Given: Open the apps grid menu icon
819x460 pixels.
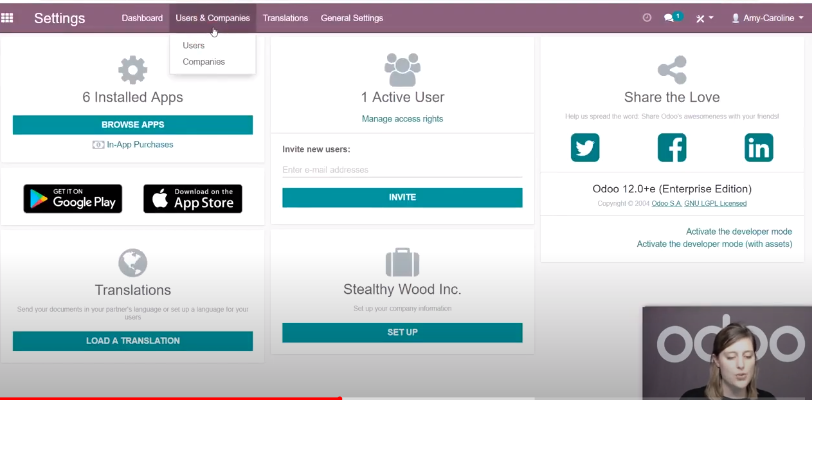Looking at the screenshot, I should (7, 18).
